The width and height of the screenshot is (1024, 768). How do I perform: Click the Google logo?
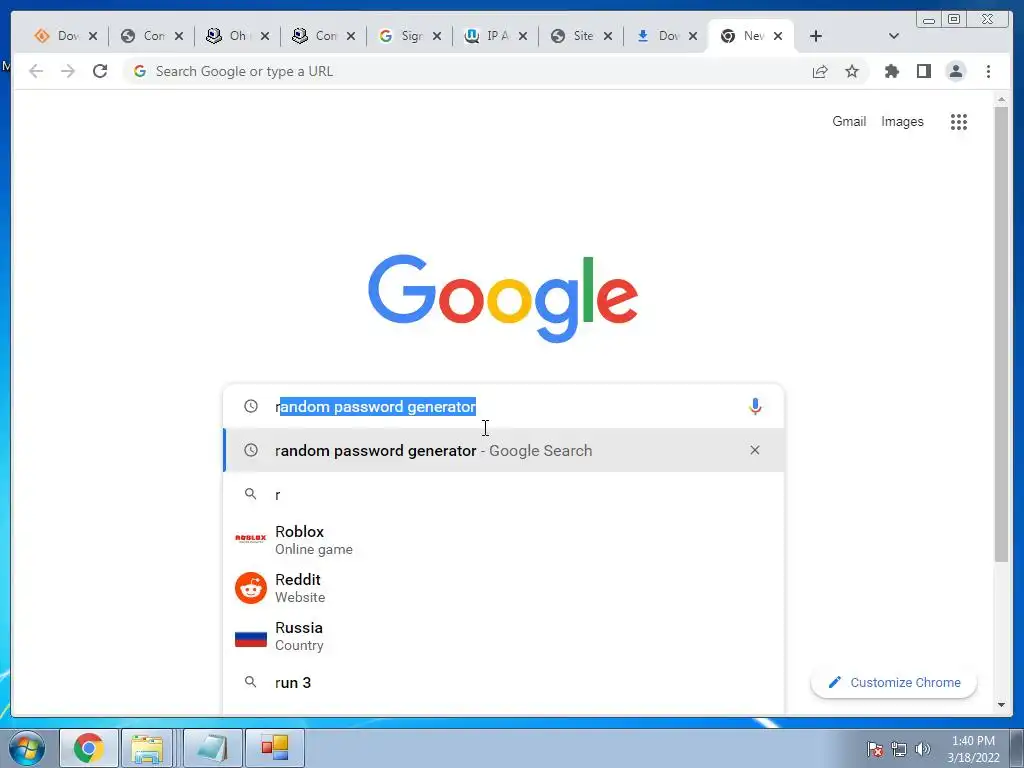click(x=503, y=298)
